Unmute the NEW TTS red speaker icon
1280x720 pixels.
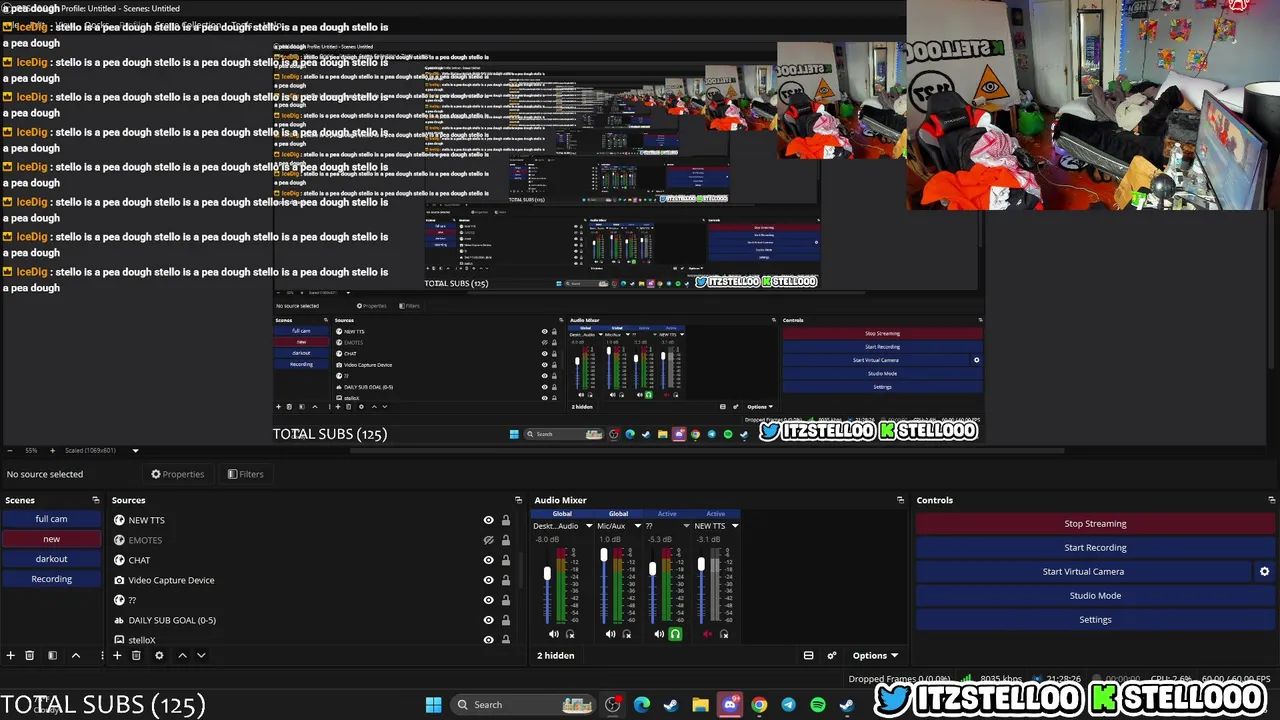[x=708, y=634]
